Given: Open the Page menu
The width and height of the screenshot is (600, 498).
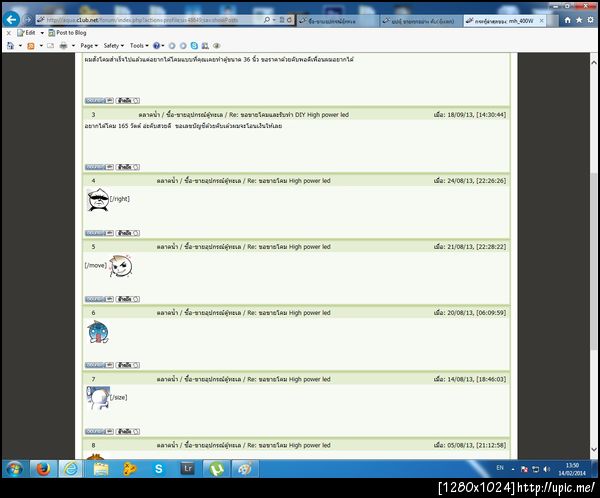Looking at the screenshot, I should click(x=89, y=46).
